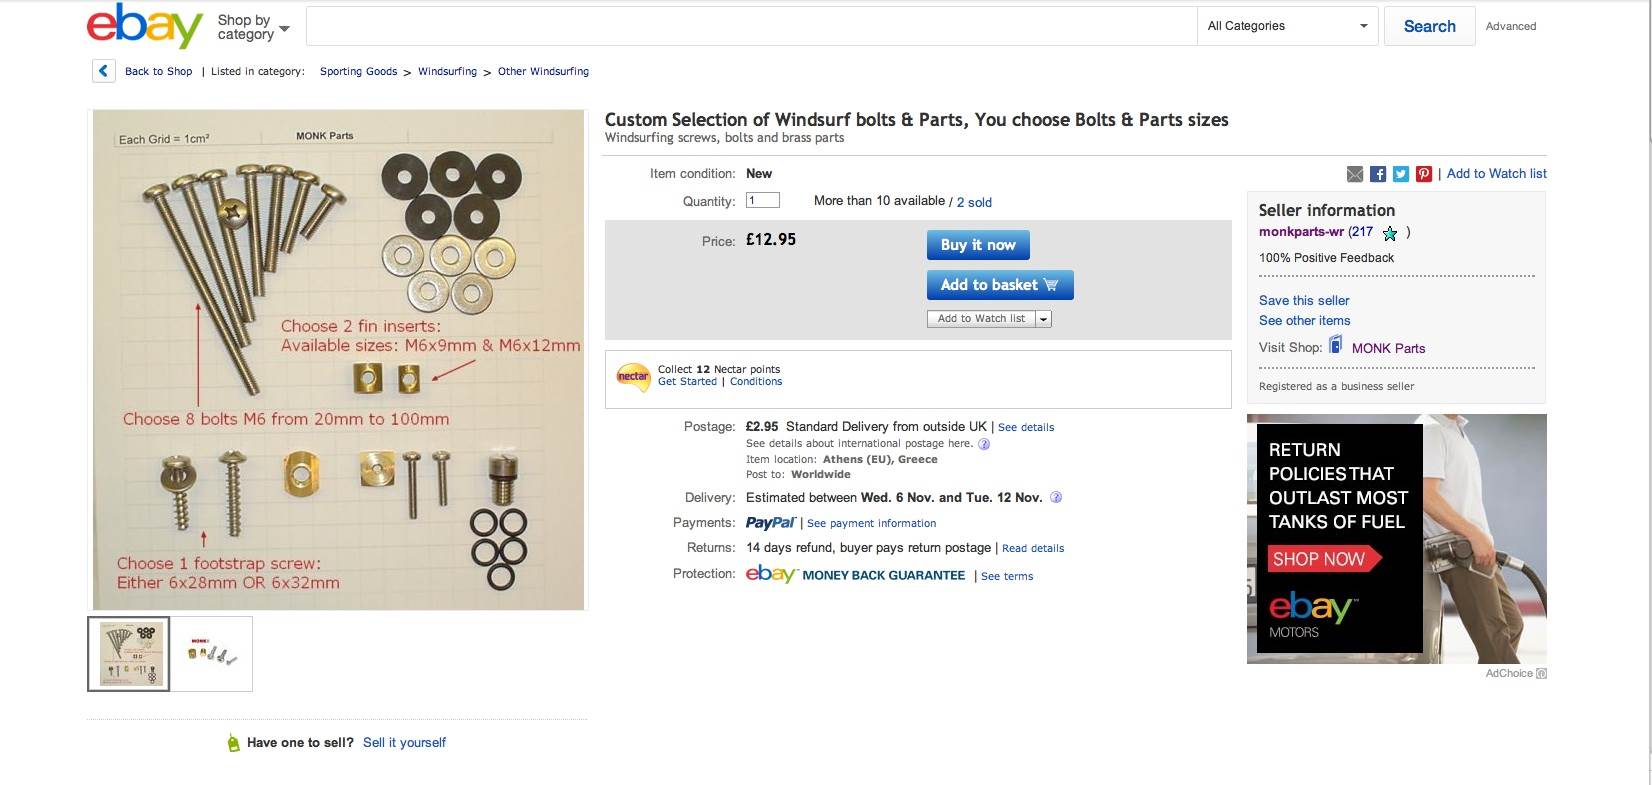1652x785 pixels.
Task: Go to the Sporting Goods breadcrumb
Action: click(x=358, y=72)
